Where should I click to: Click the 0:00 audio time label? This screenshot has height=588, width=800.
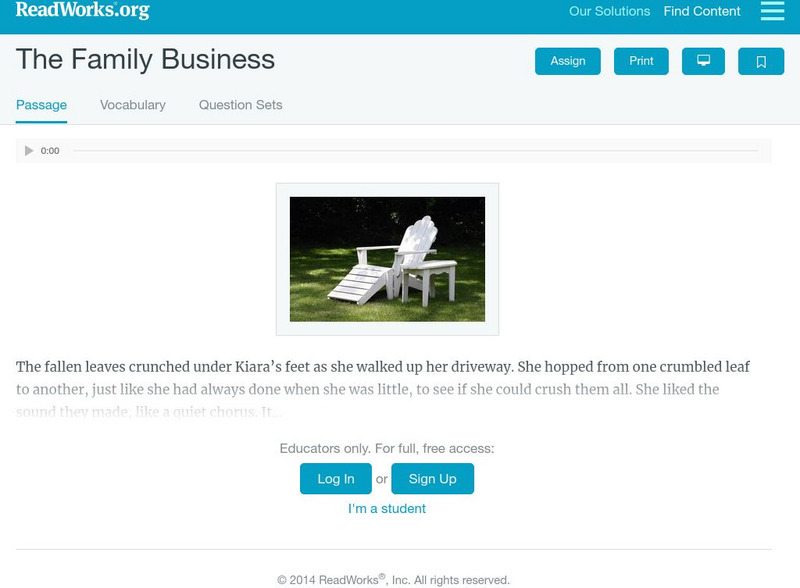pos(50,151)
